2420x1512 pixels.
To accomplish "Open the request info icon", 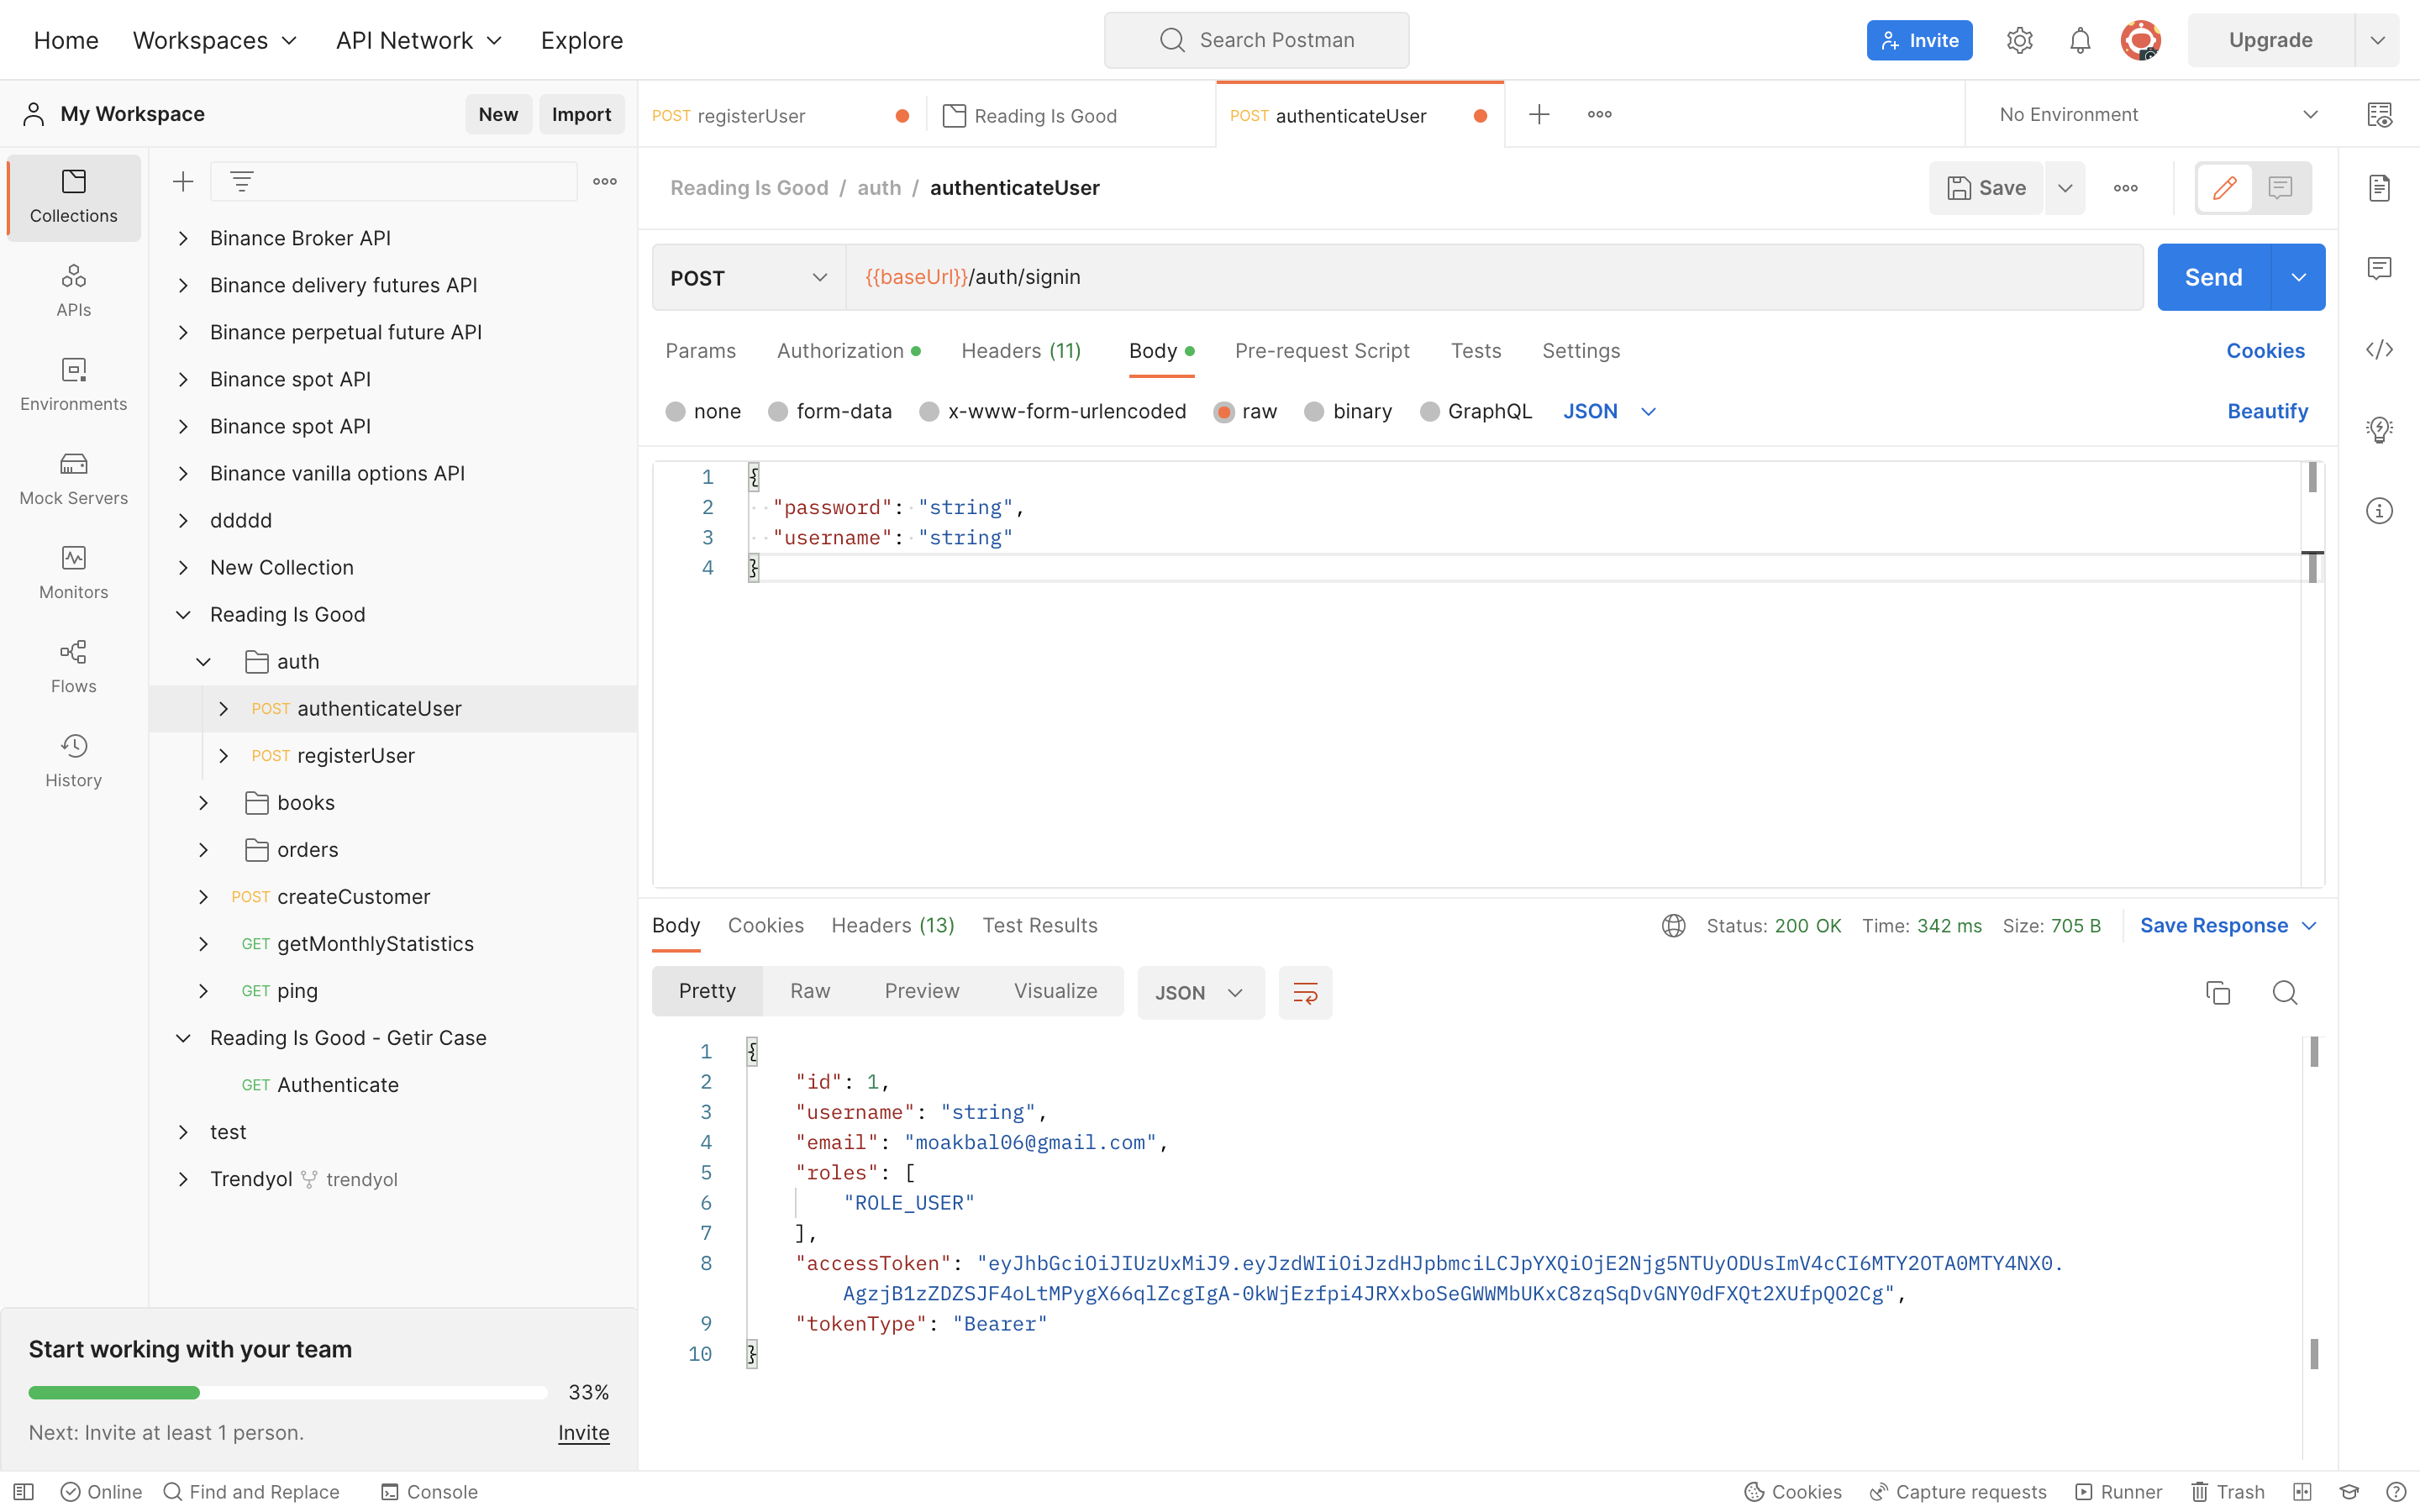I will tap(2379, 511).
